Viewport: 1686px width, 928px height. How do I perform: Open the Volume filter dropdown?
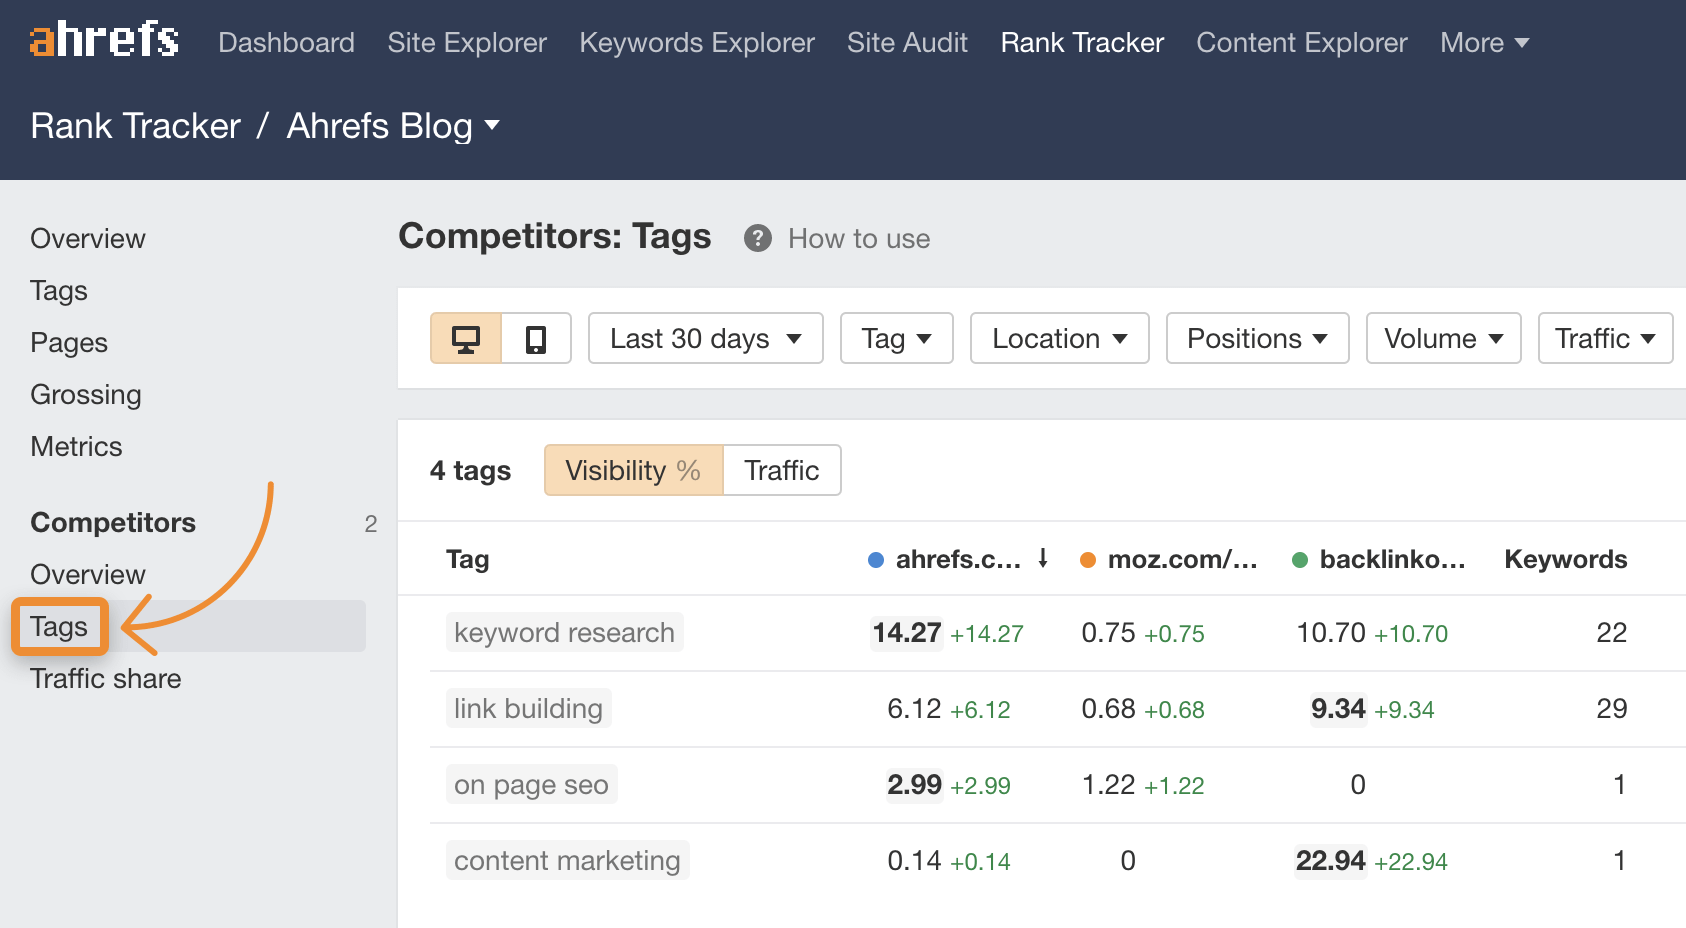1443,339
